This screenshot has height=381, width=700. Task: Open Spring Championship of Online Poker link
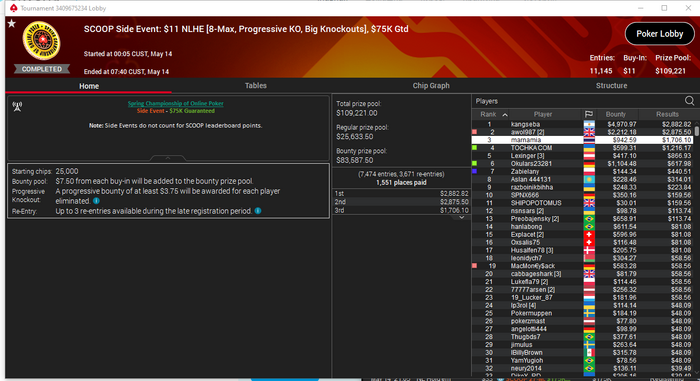point(175,103)
